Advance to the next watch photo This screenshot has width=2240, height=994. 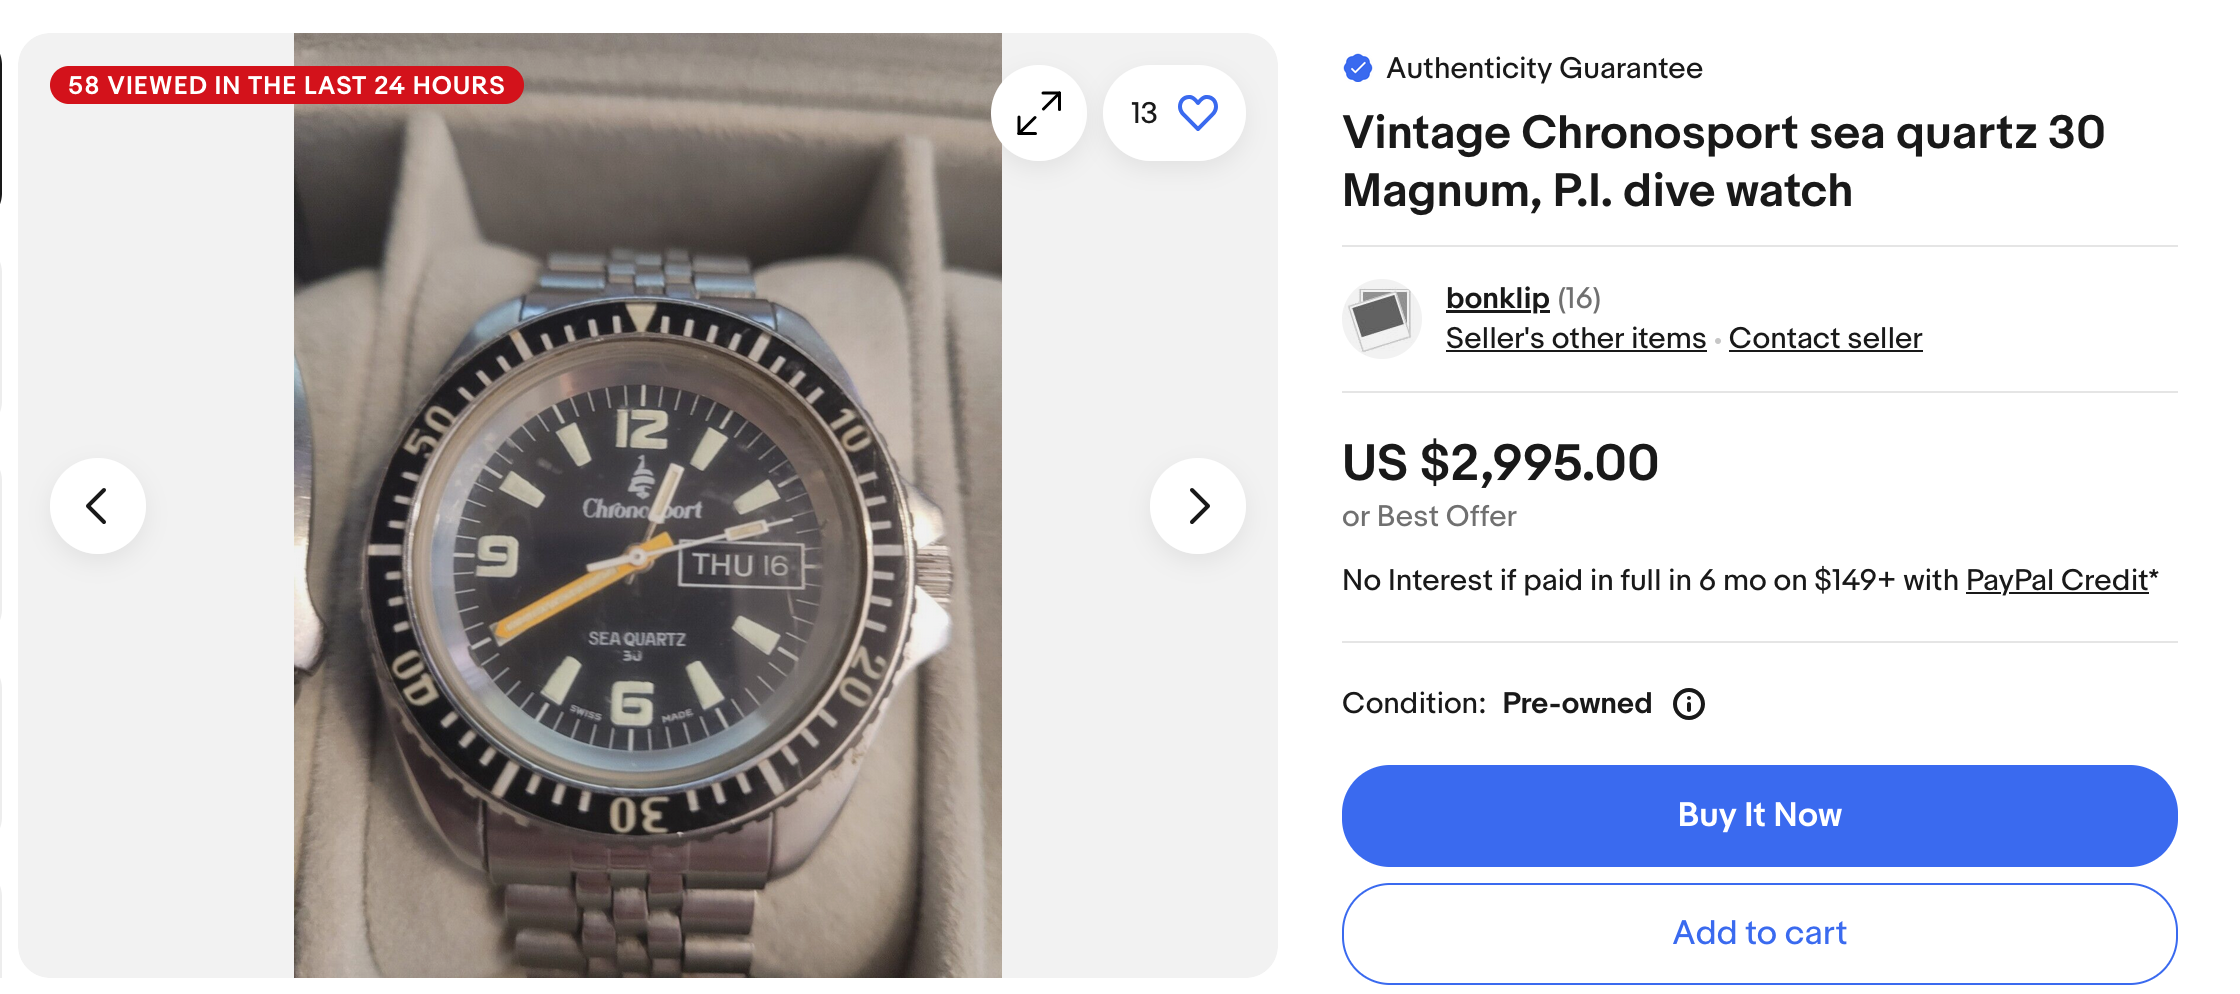(1198, 506)
